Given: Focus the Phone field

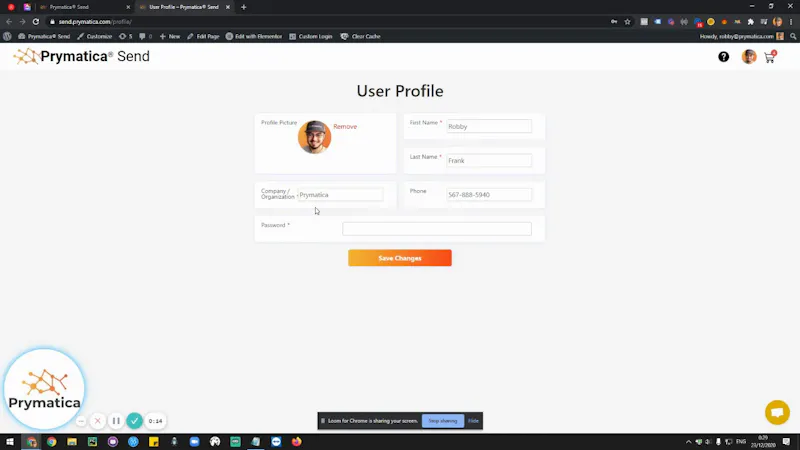Looking at the screenshot, I should tap(489, 194).
